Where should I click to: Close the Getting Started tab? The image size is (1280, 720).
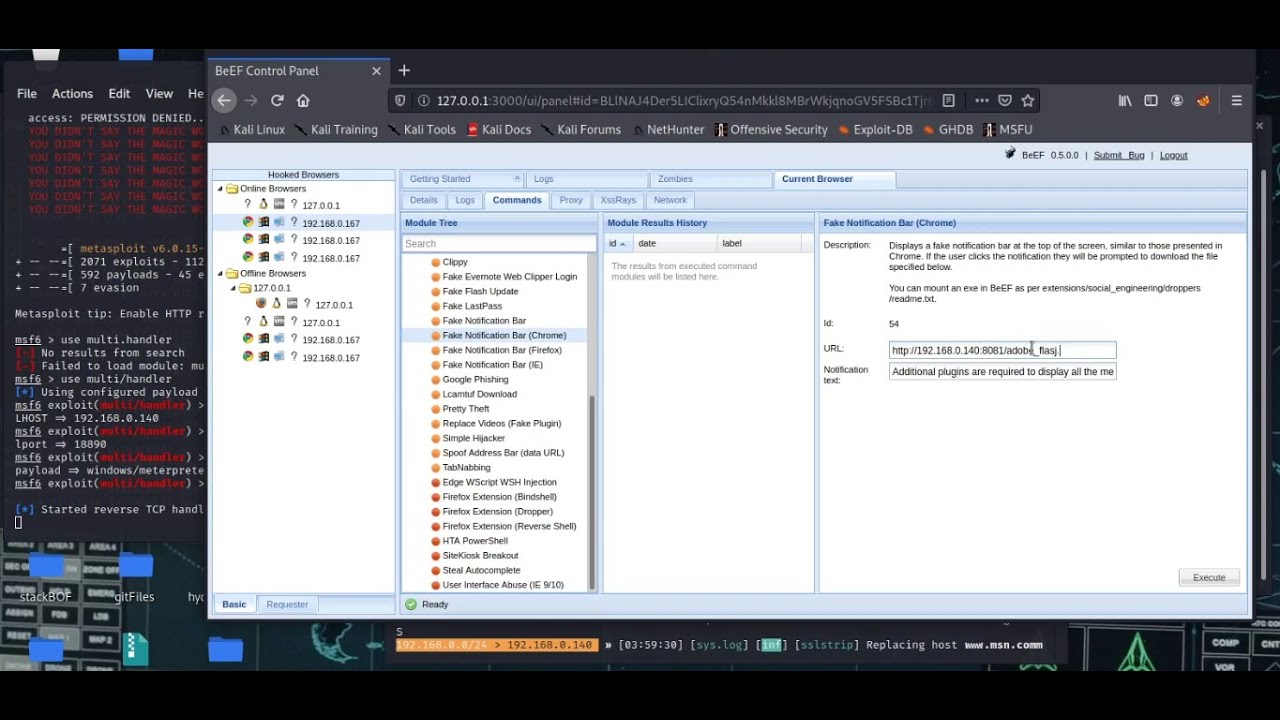pos(517,179)
